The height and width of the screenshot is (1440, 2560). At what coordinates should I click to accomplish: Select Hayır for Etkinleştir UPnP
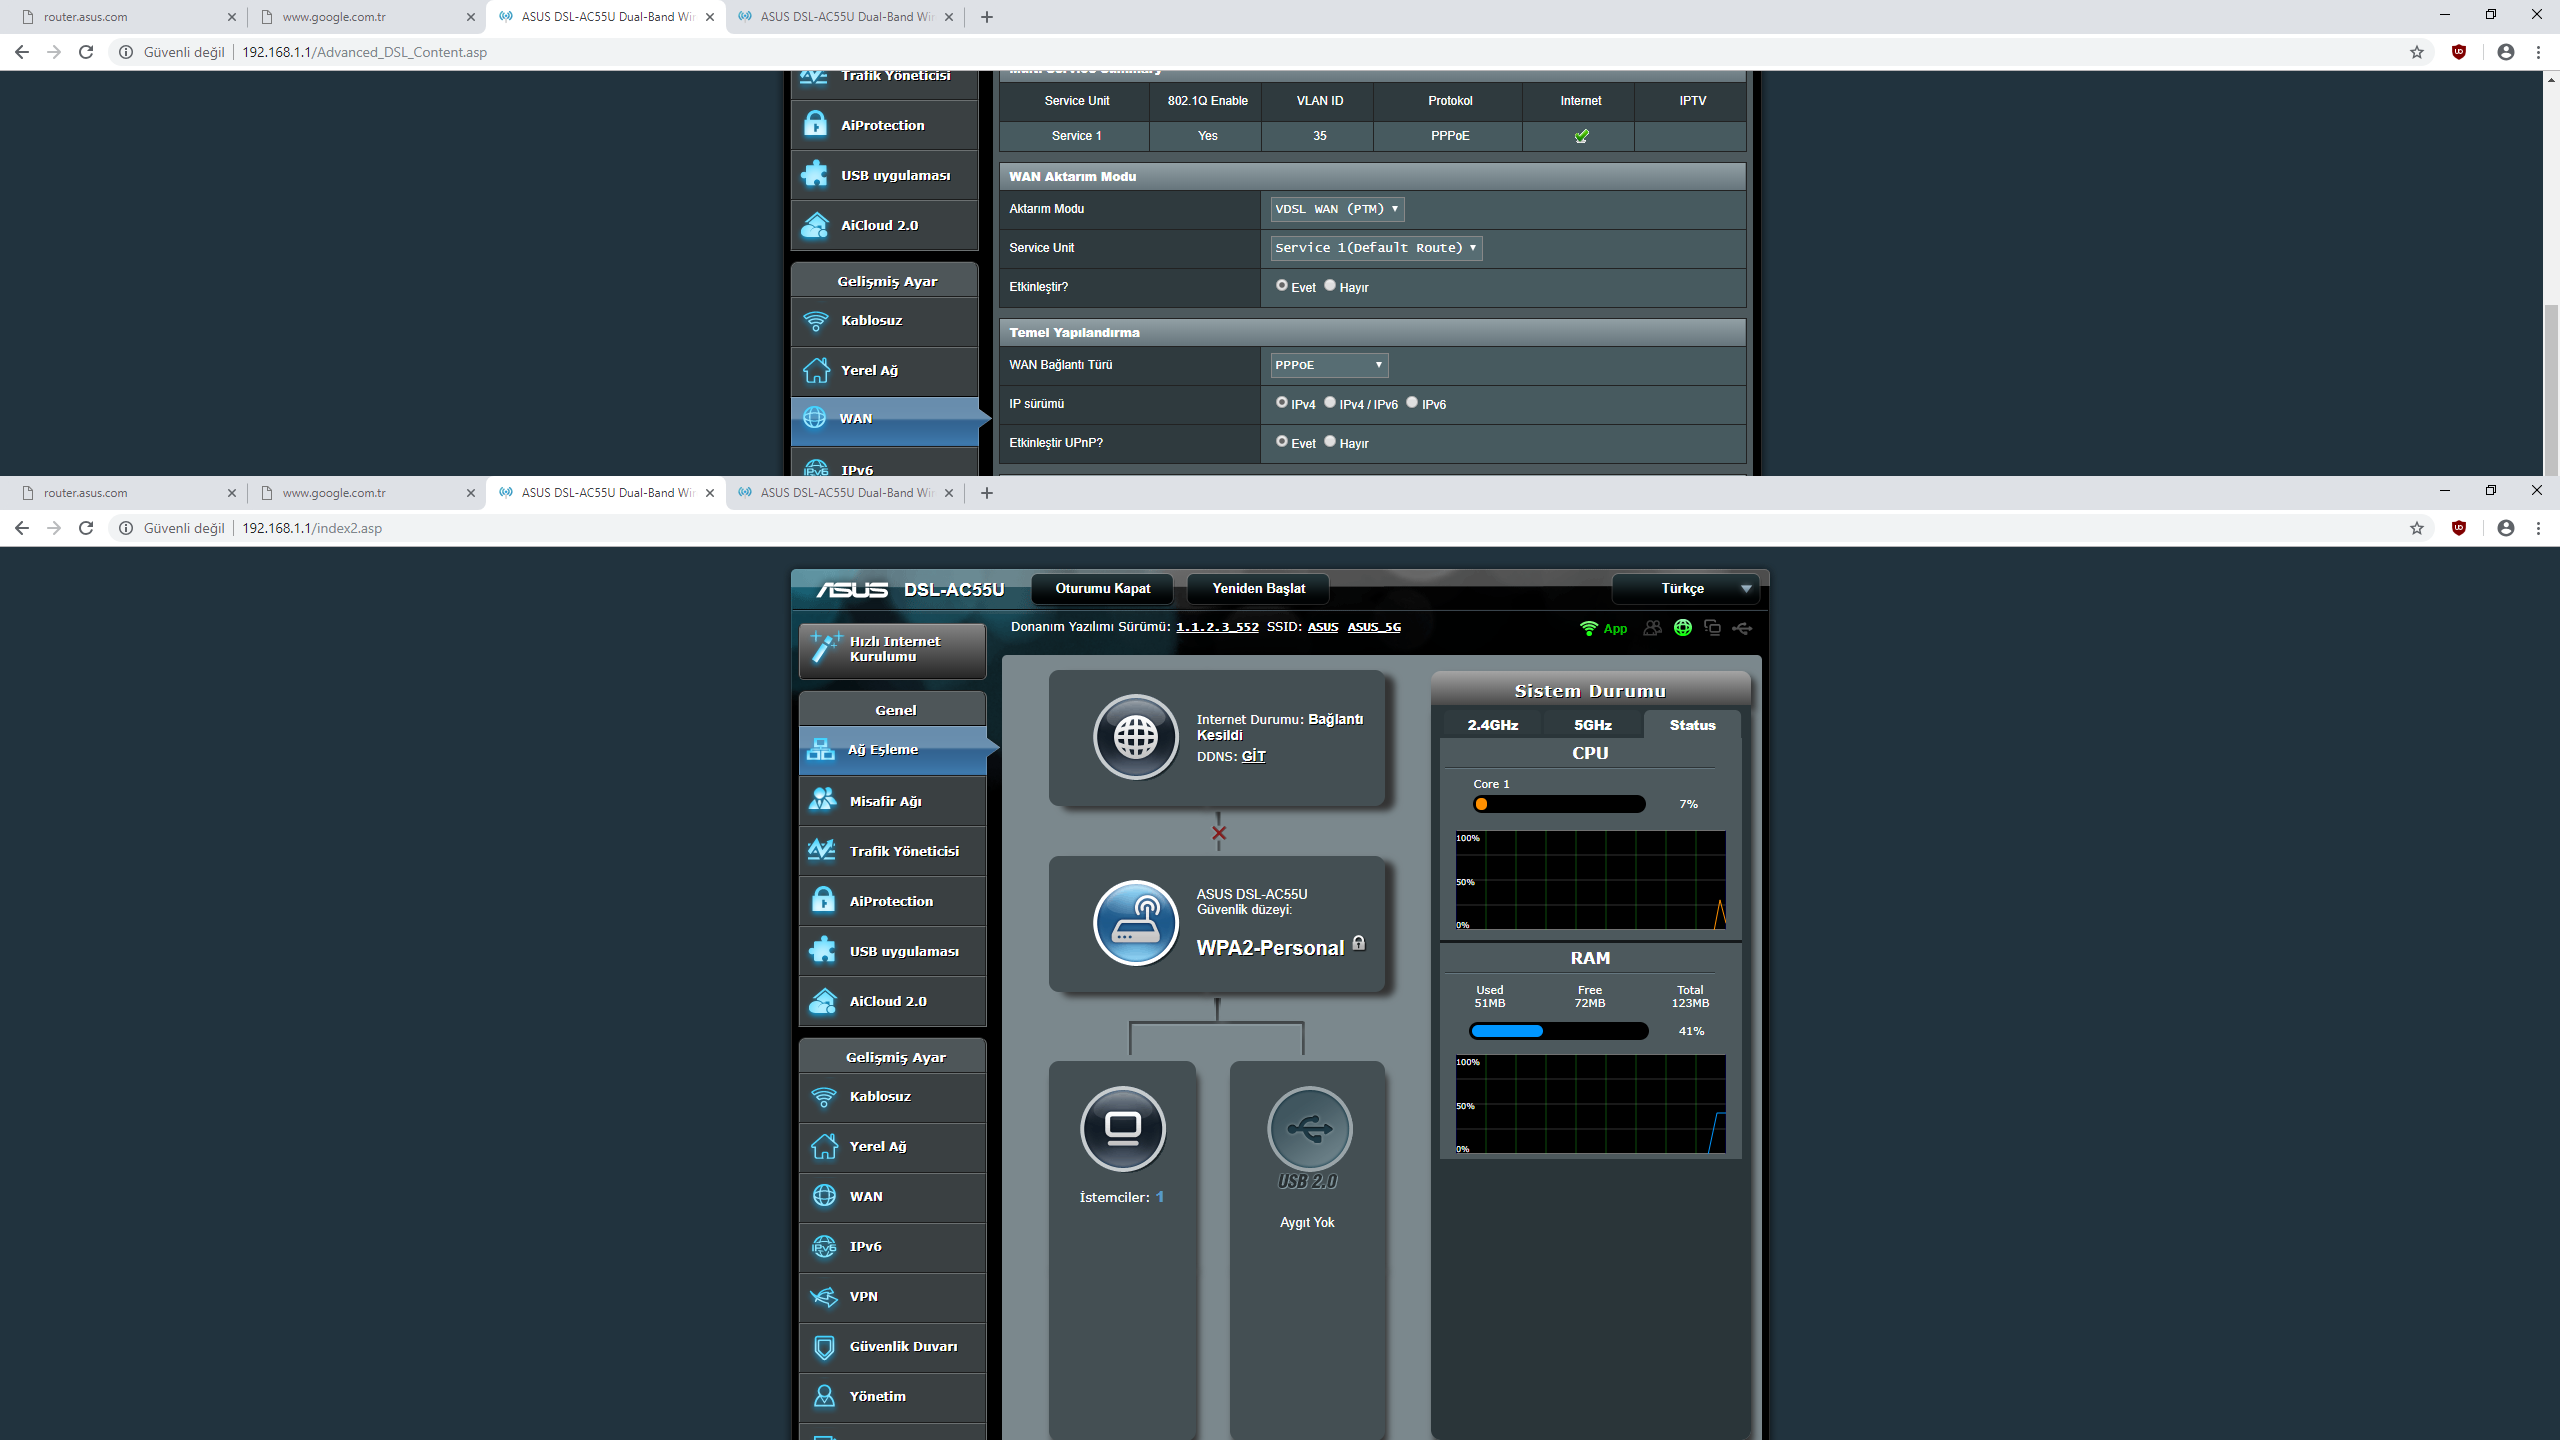[x=1330, y=442]
